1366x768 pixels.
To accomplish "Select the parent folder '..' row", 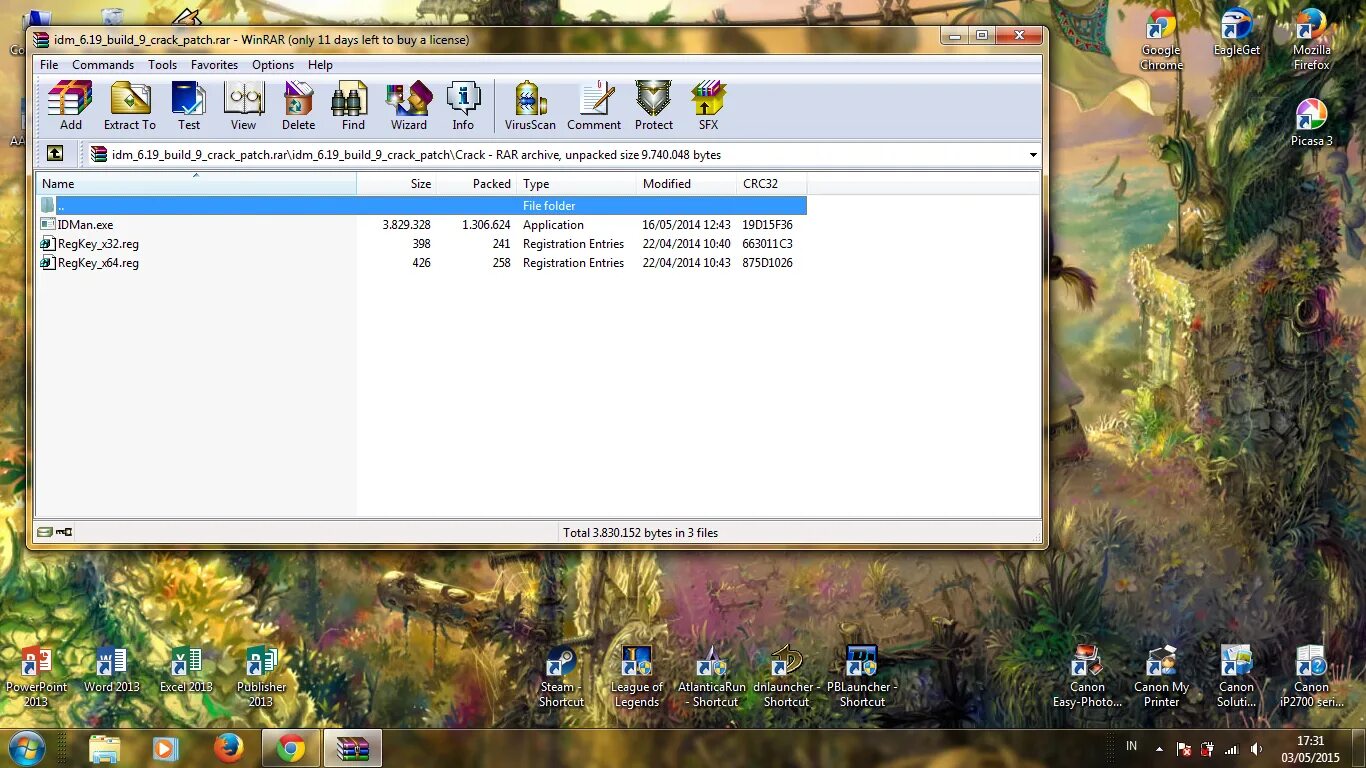I will [422, 205].
